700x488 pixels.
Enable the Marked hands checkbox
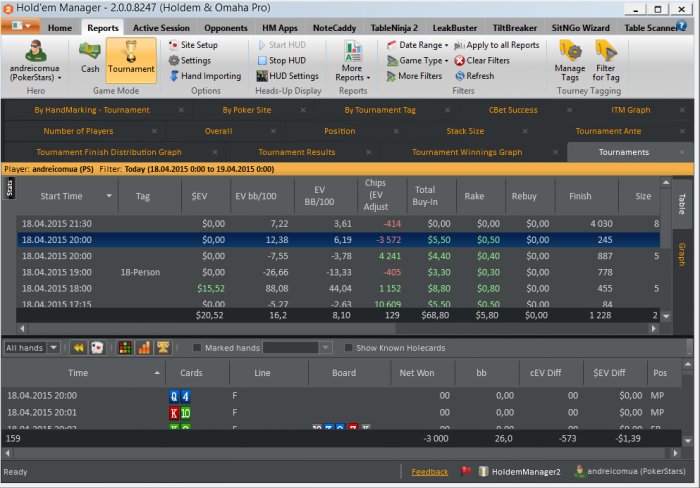196,348
